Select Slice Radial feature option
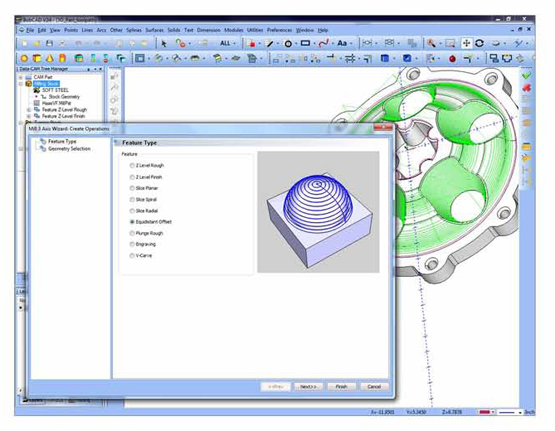 [144, 211]
